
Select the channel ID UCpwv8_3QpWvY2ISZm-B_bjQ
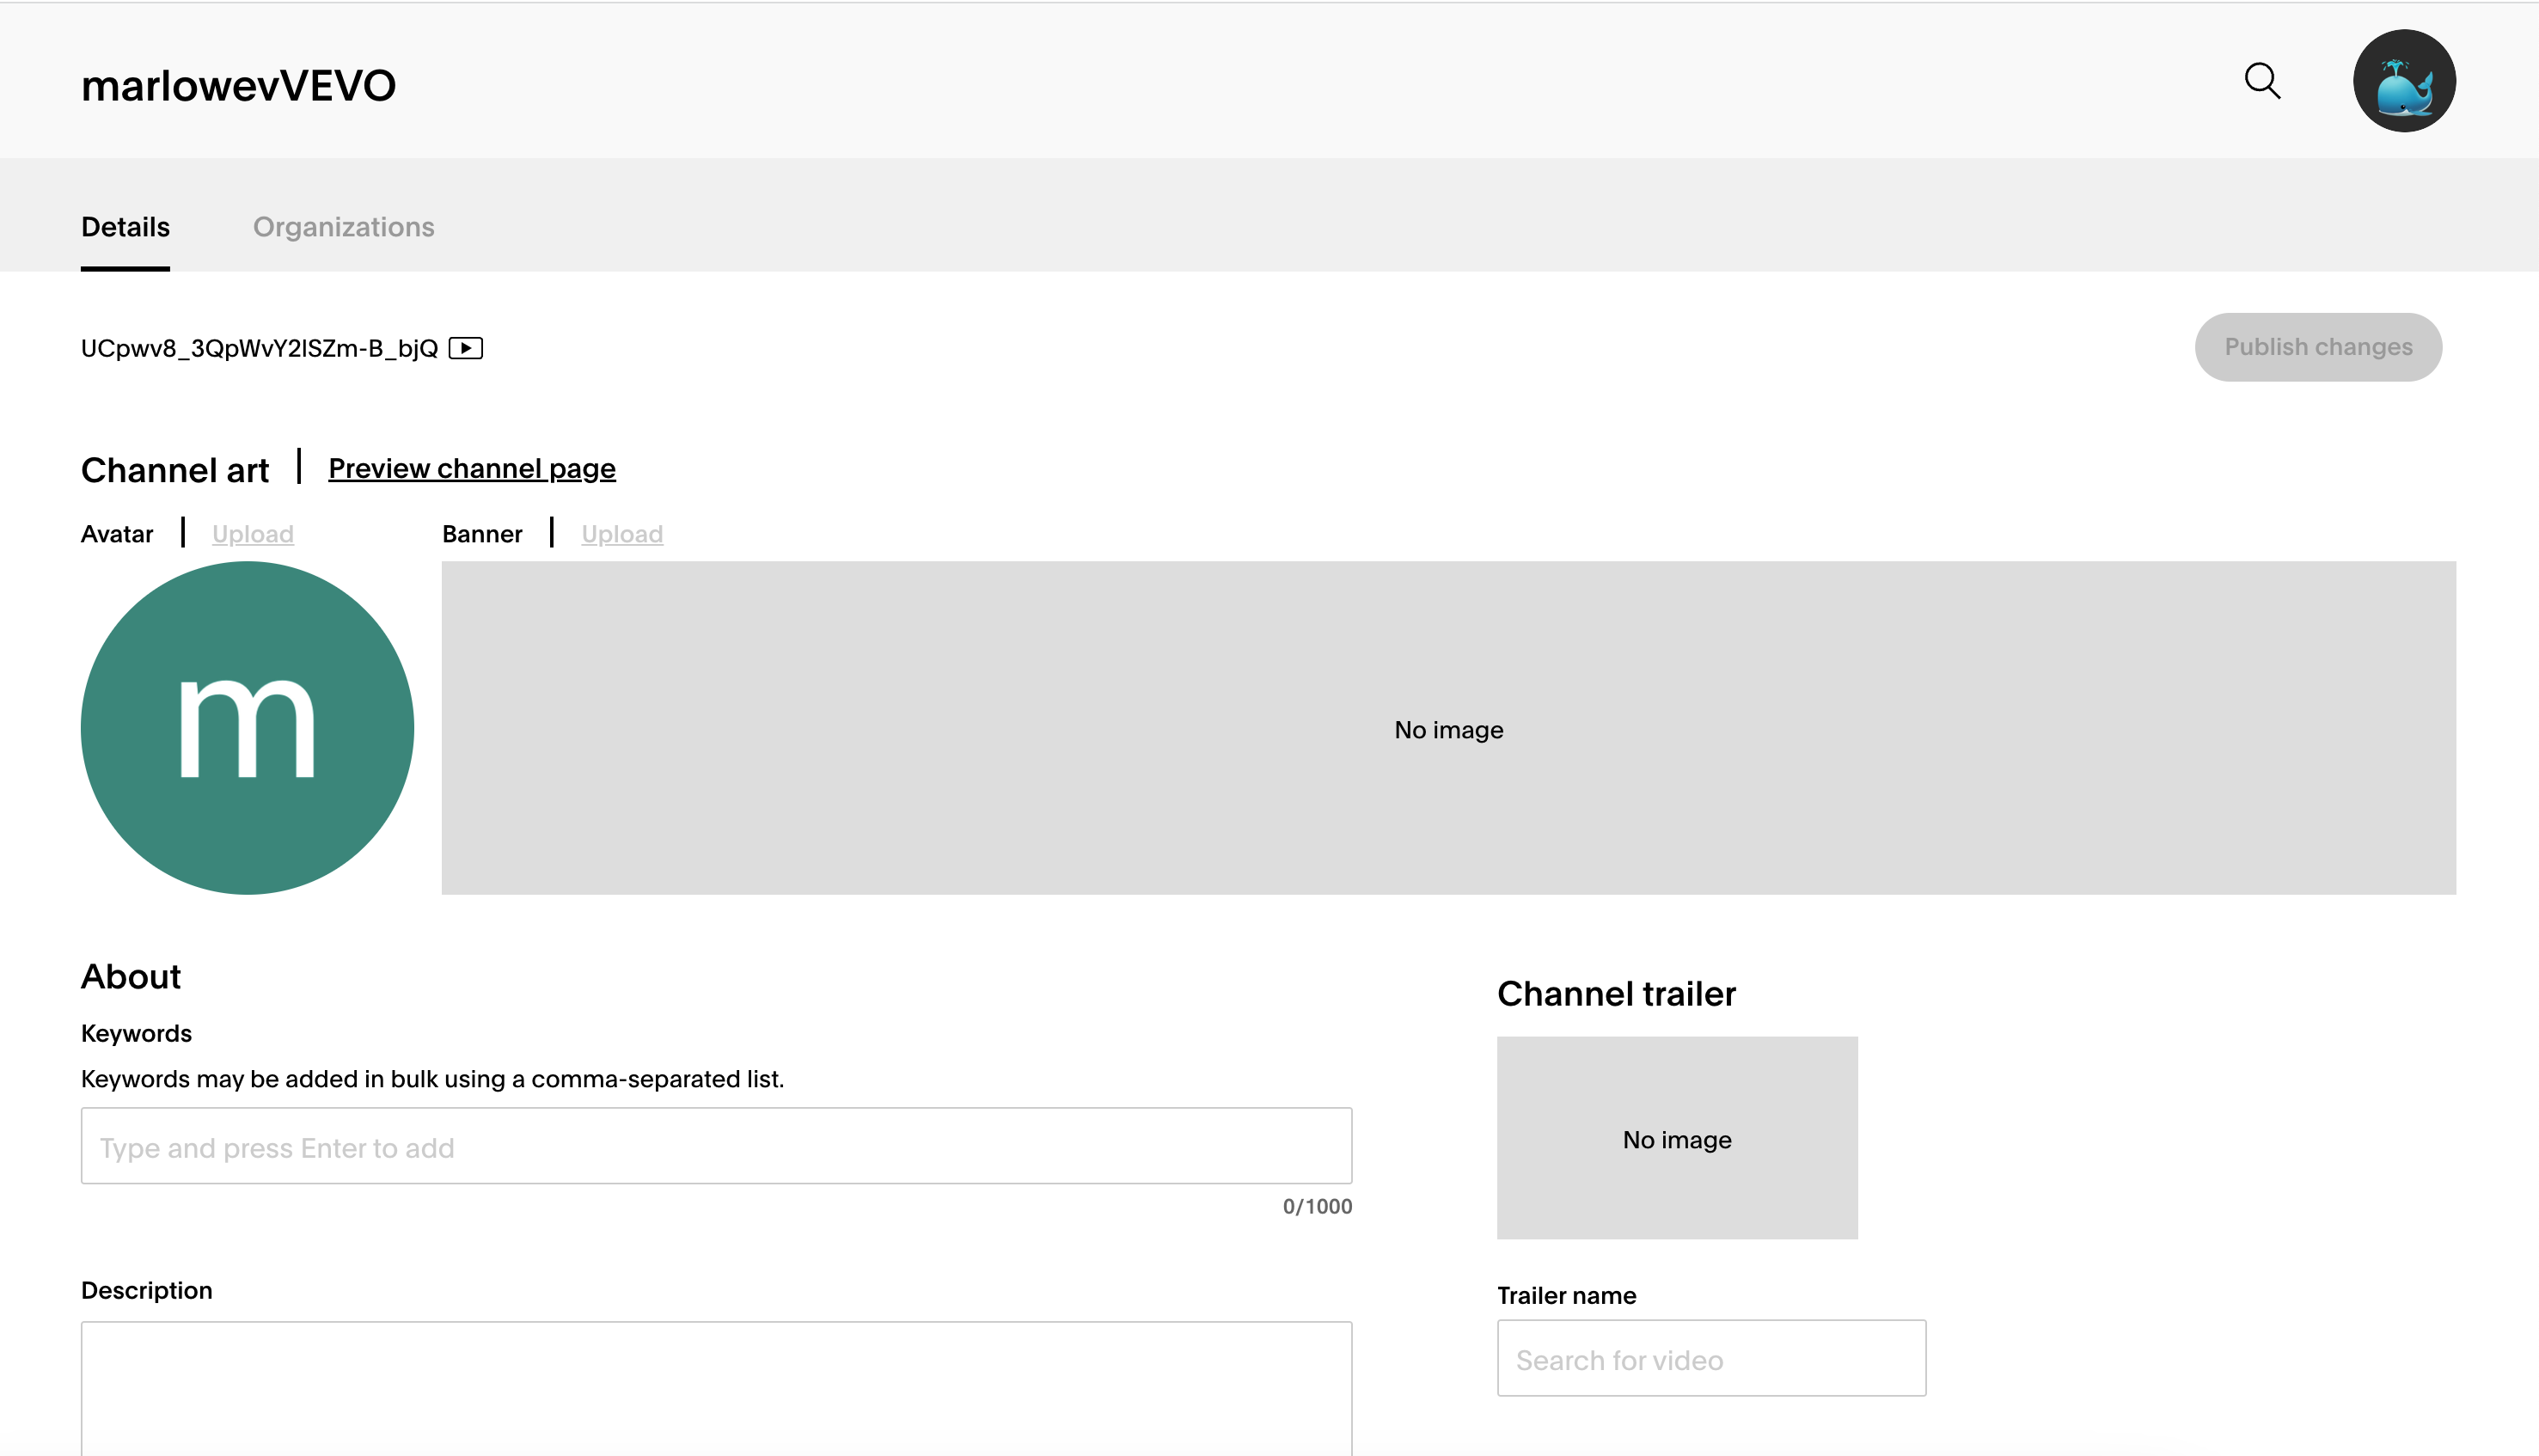[259, 347]
